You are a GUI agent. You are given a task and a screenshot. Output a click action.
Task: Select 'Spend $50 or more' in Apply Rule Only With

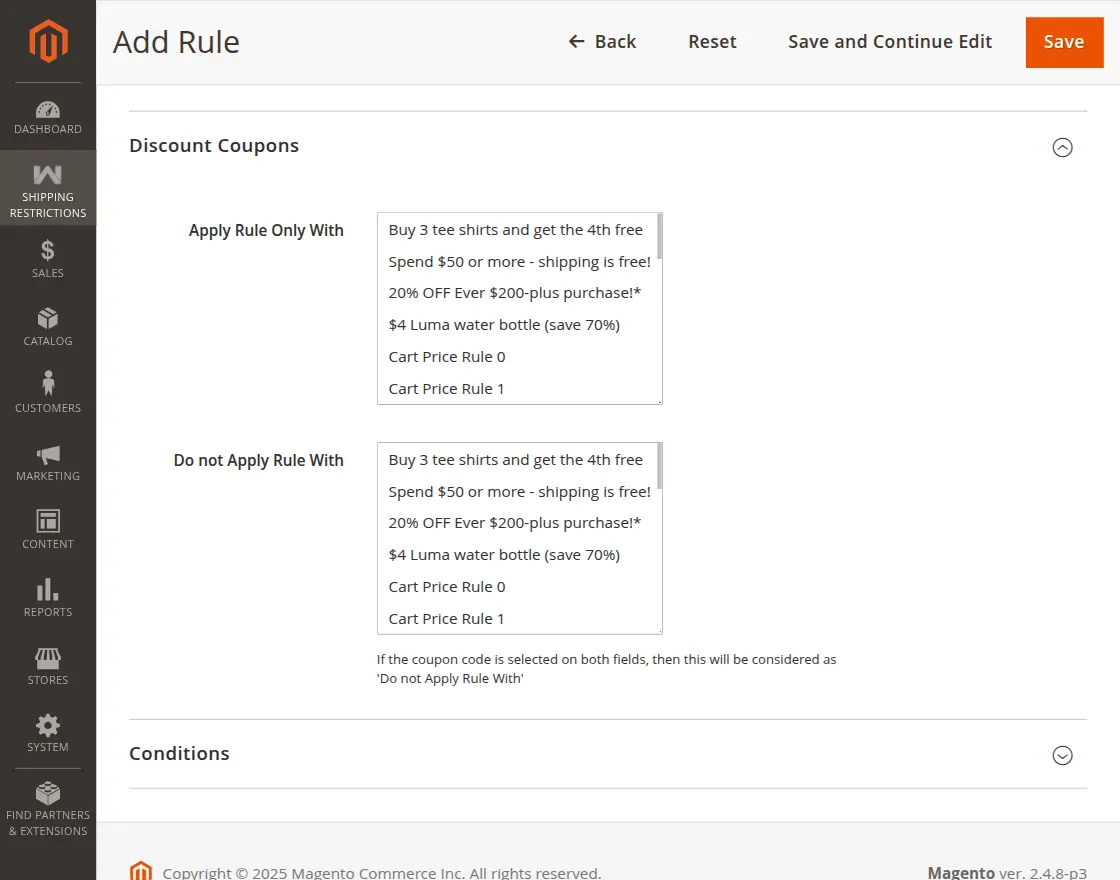pyautogui.click(x=517, y=261)
